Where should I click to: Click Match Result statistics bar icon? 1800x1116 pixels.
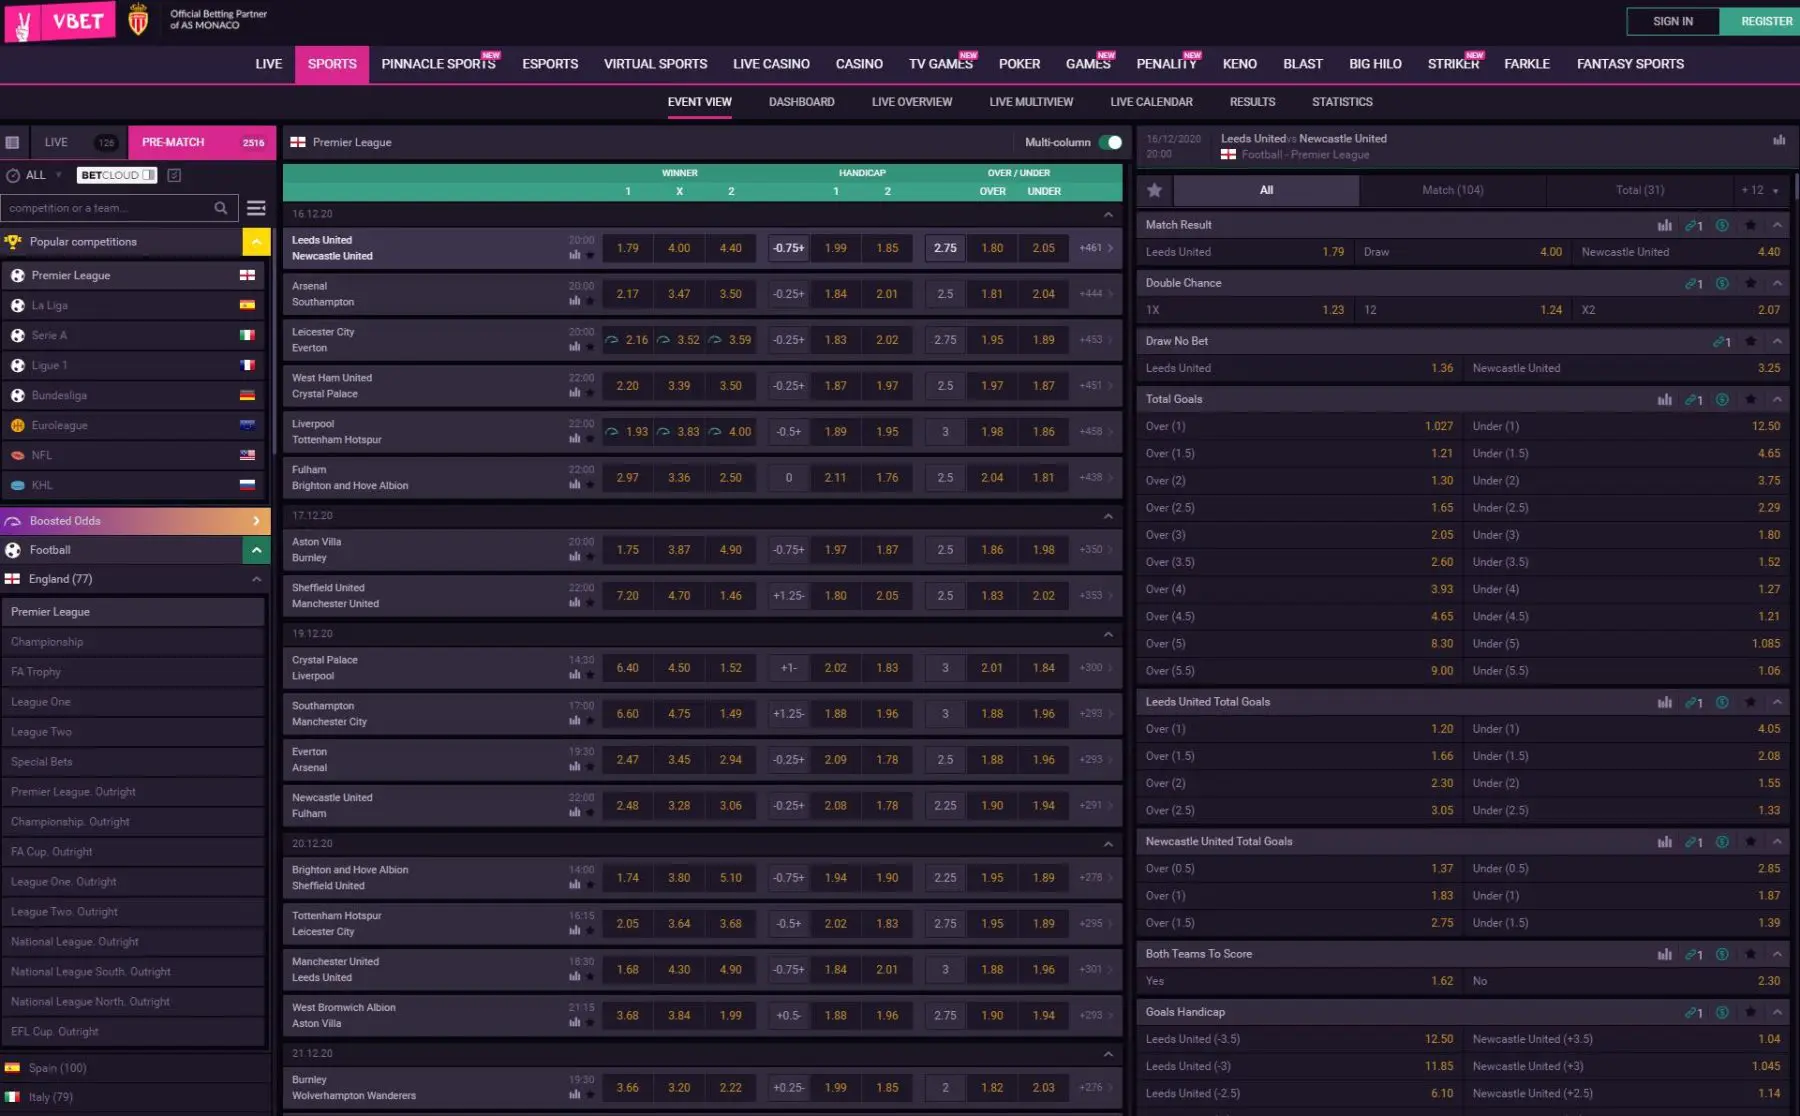pos(1664,225)
